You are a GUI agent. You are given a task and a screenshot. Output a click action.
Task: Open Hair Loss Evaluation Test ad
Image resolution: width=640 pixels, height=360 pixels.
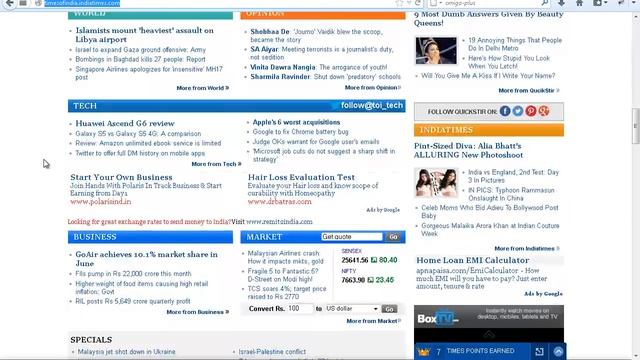click(301, 177)
